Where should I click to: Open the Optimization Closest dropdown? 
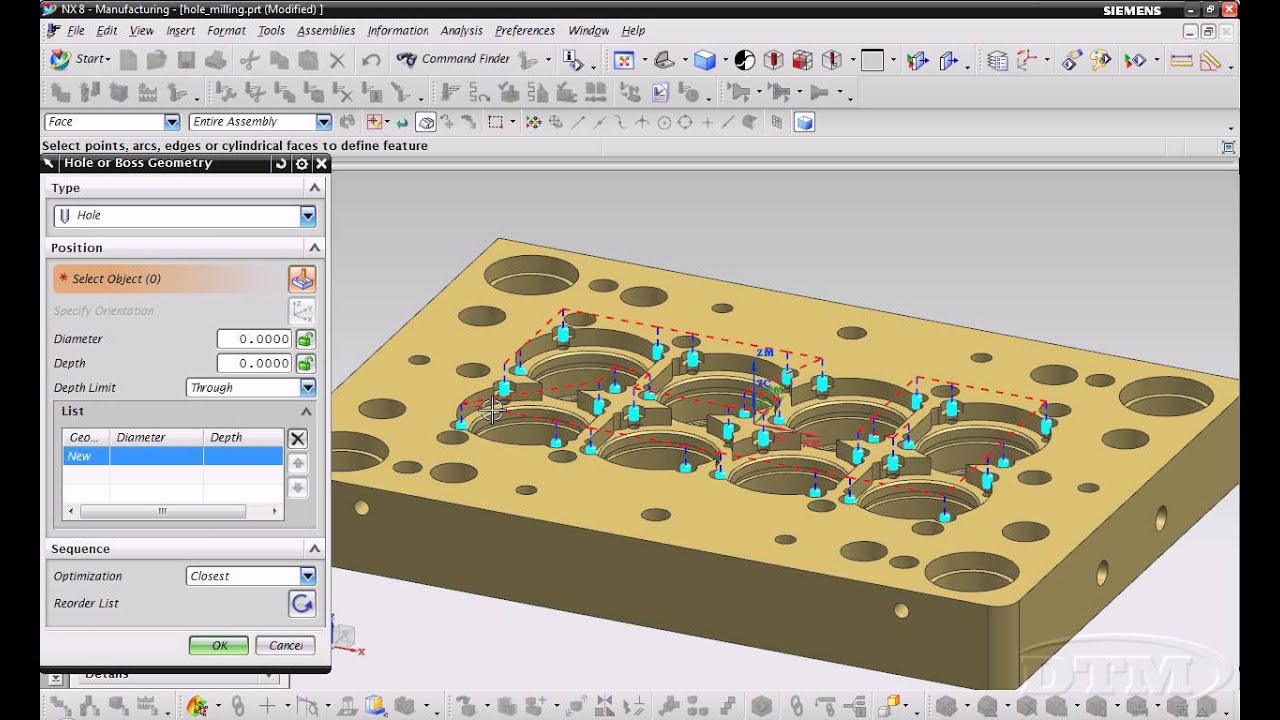coord(308,576)
